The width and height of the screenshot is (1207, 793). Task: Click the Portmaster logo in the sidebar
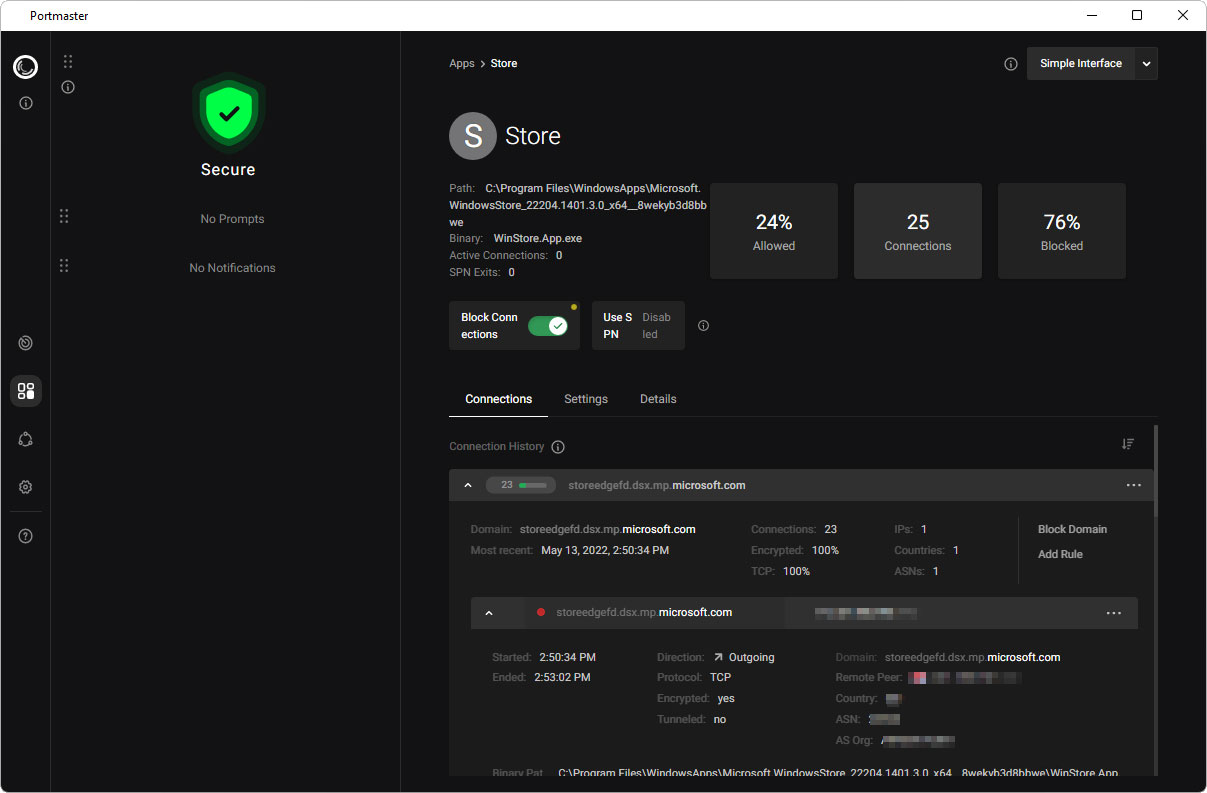pos(25,67)
